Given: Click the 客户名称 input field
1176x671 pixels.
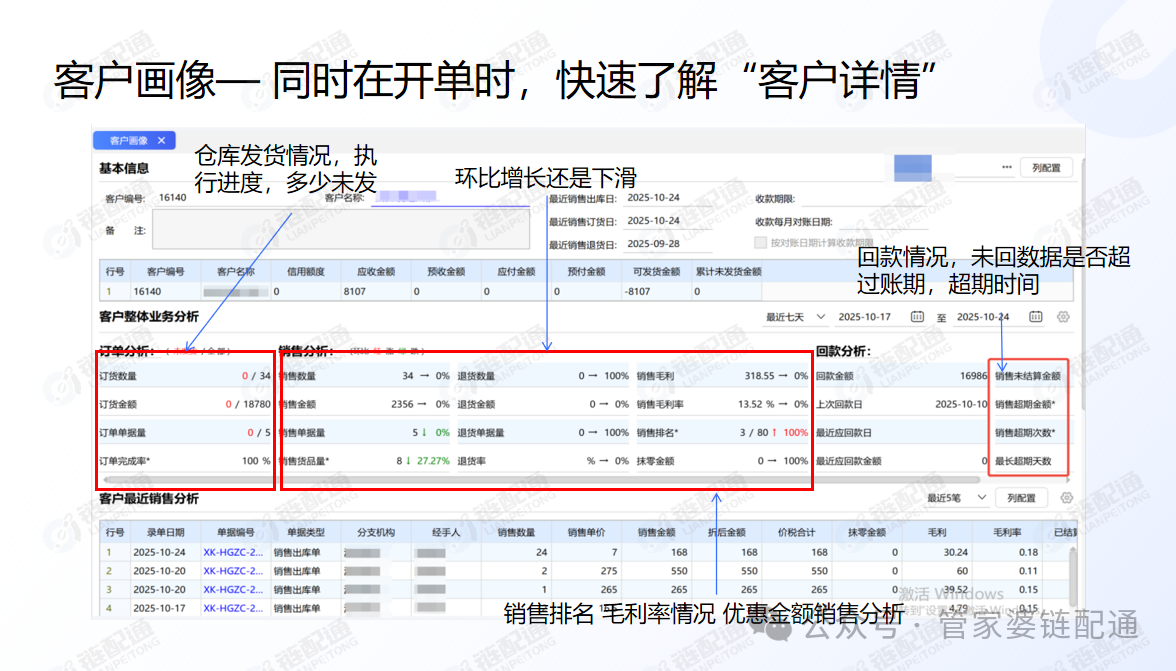Looking at the screenshot, I should tap(450, 198).
